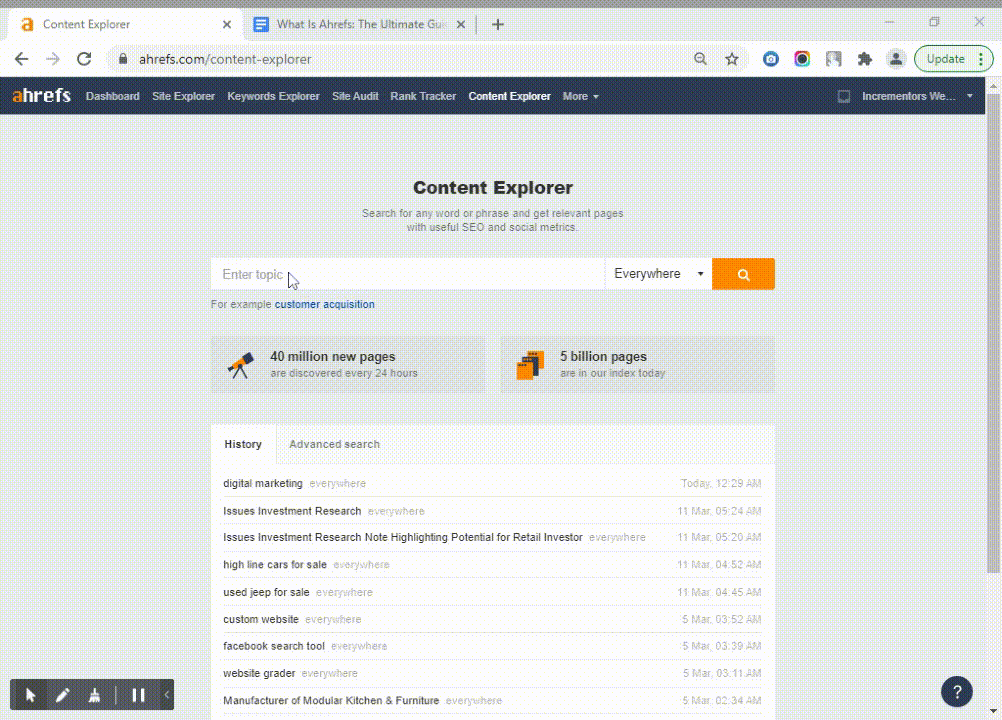Pause recording with the pause icon
Screen dimensions: 1002x720
[x=138, y=695]
